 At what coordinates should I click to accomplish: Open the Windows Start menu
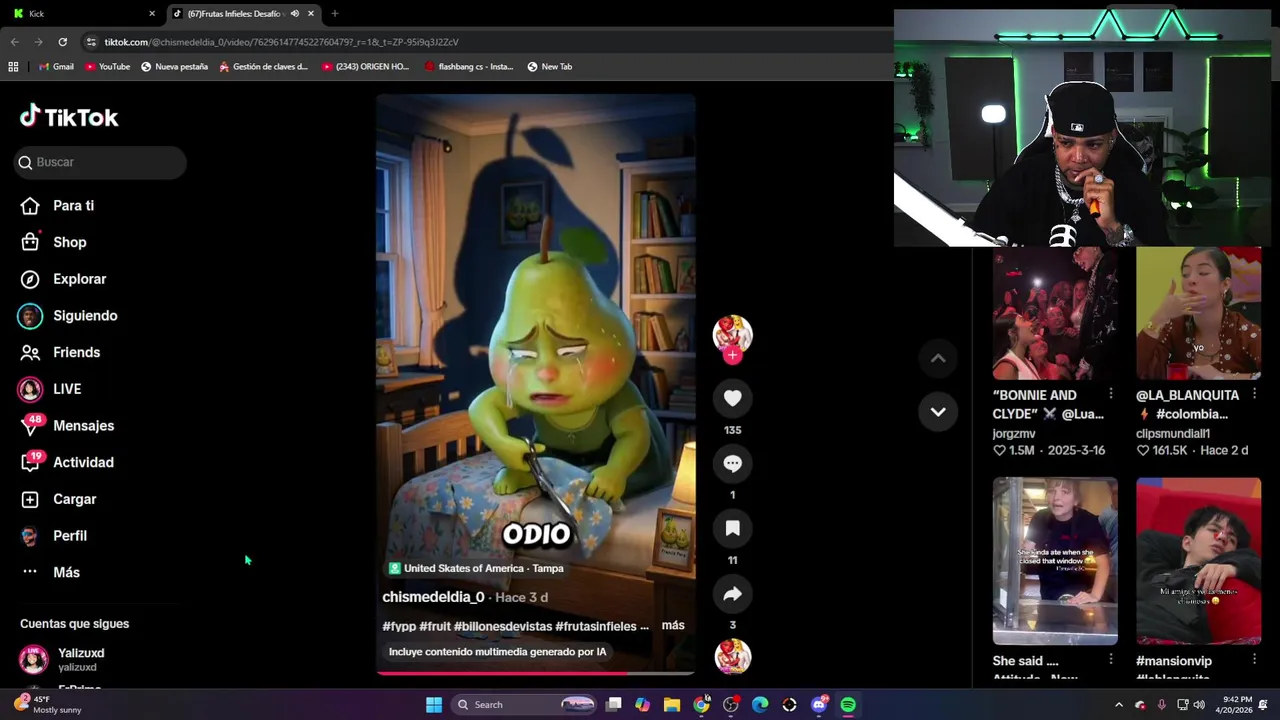click(434, 705)
